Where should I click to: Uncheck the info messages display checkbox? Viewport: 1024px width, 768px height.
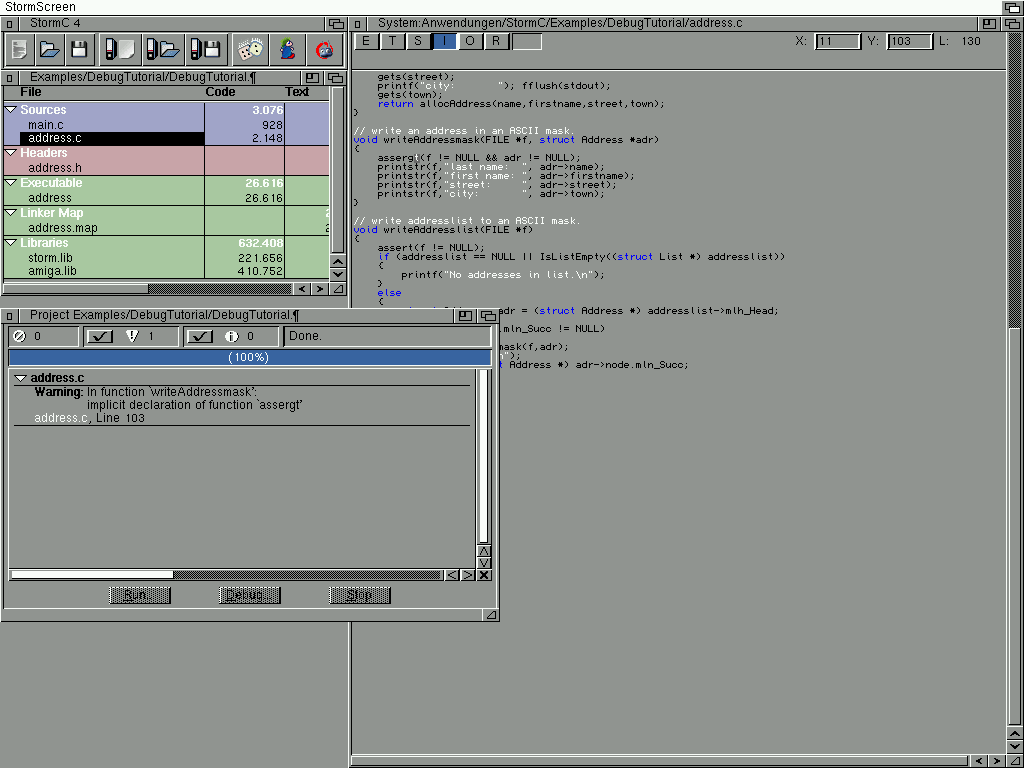tap(200, 336)
